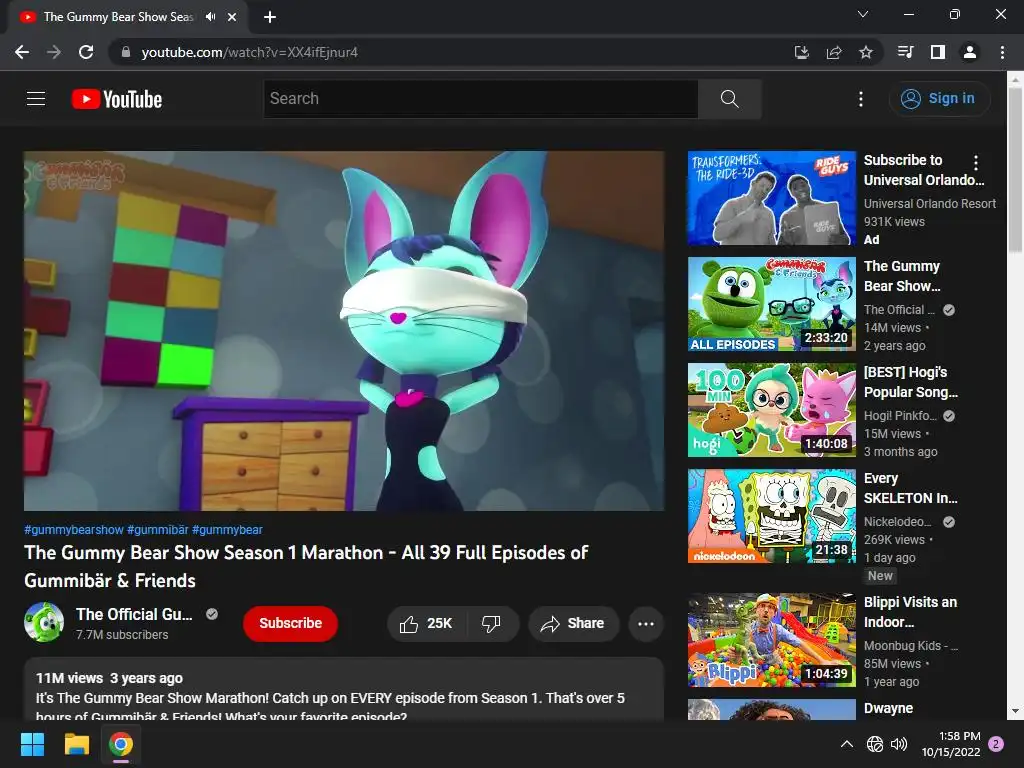
Task: Like the video with thumbs up
Action: point(427,624)
